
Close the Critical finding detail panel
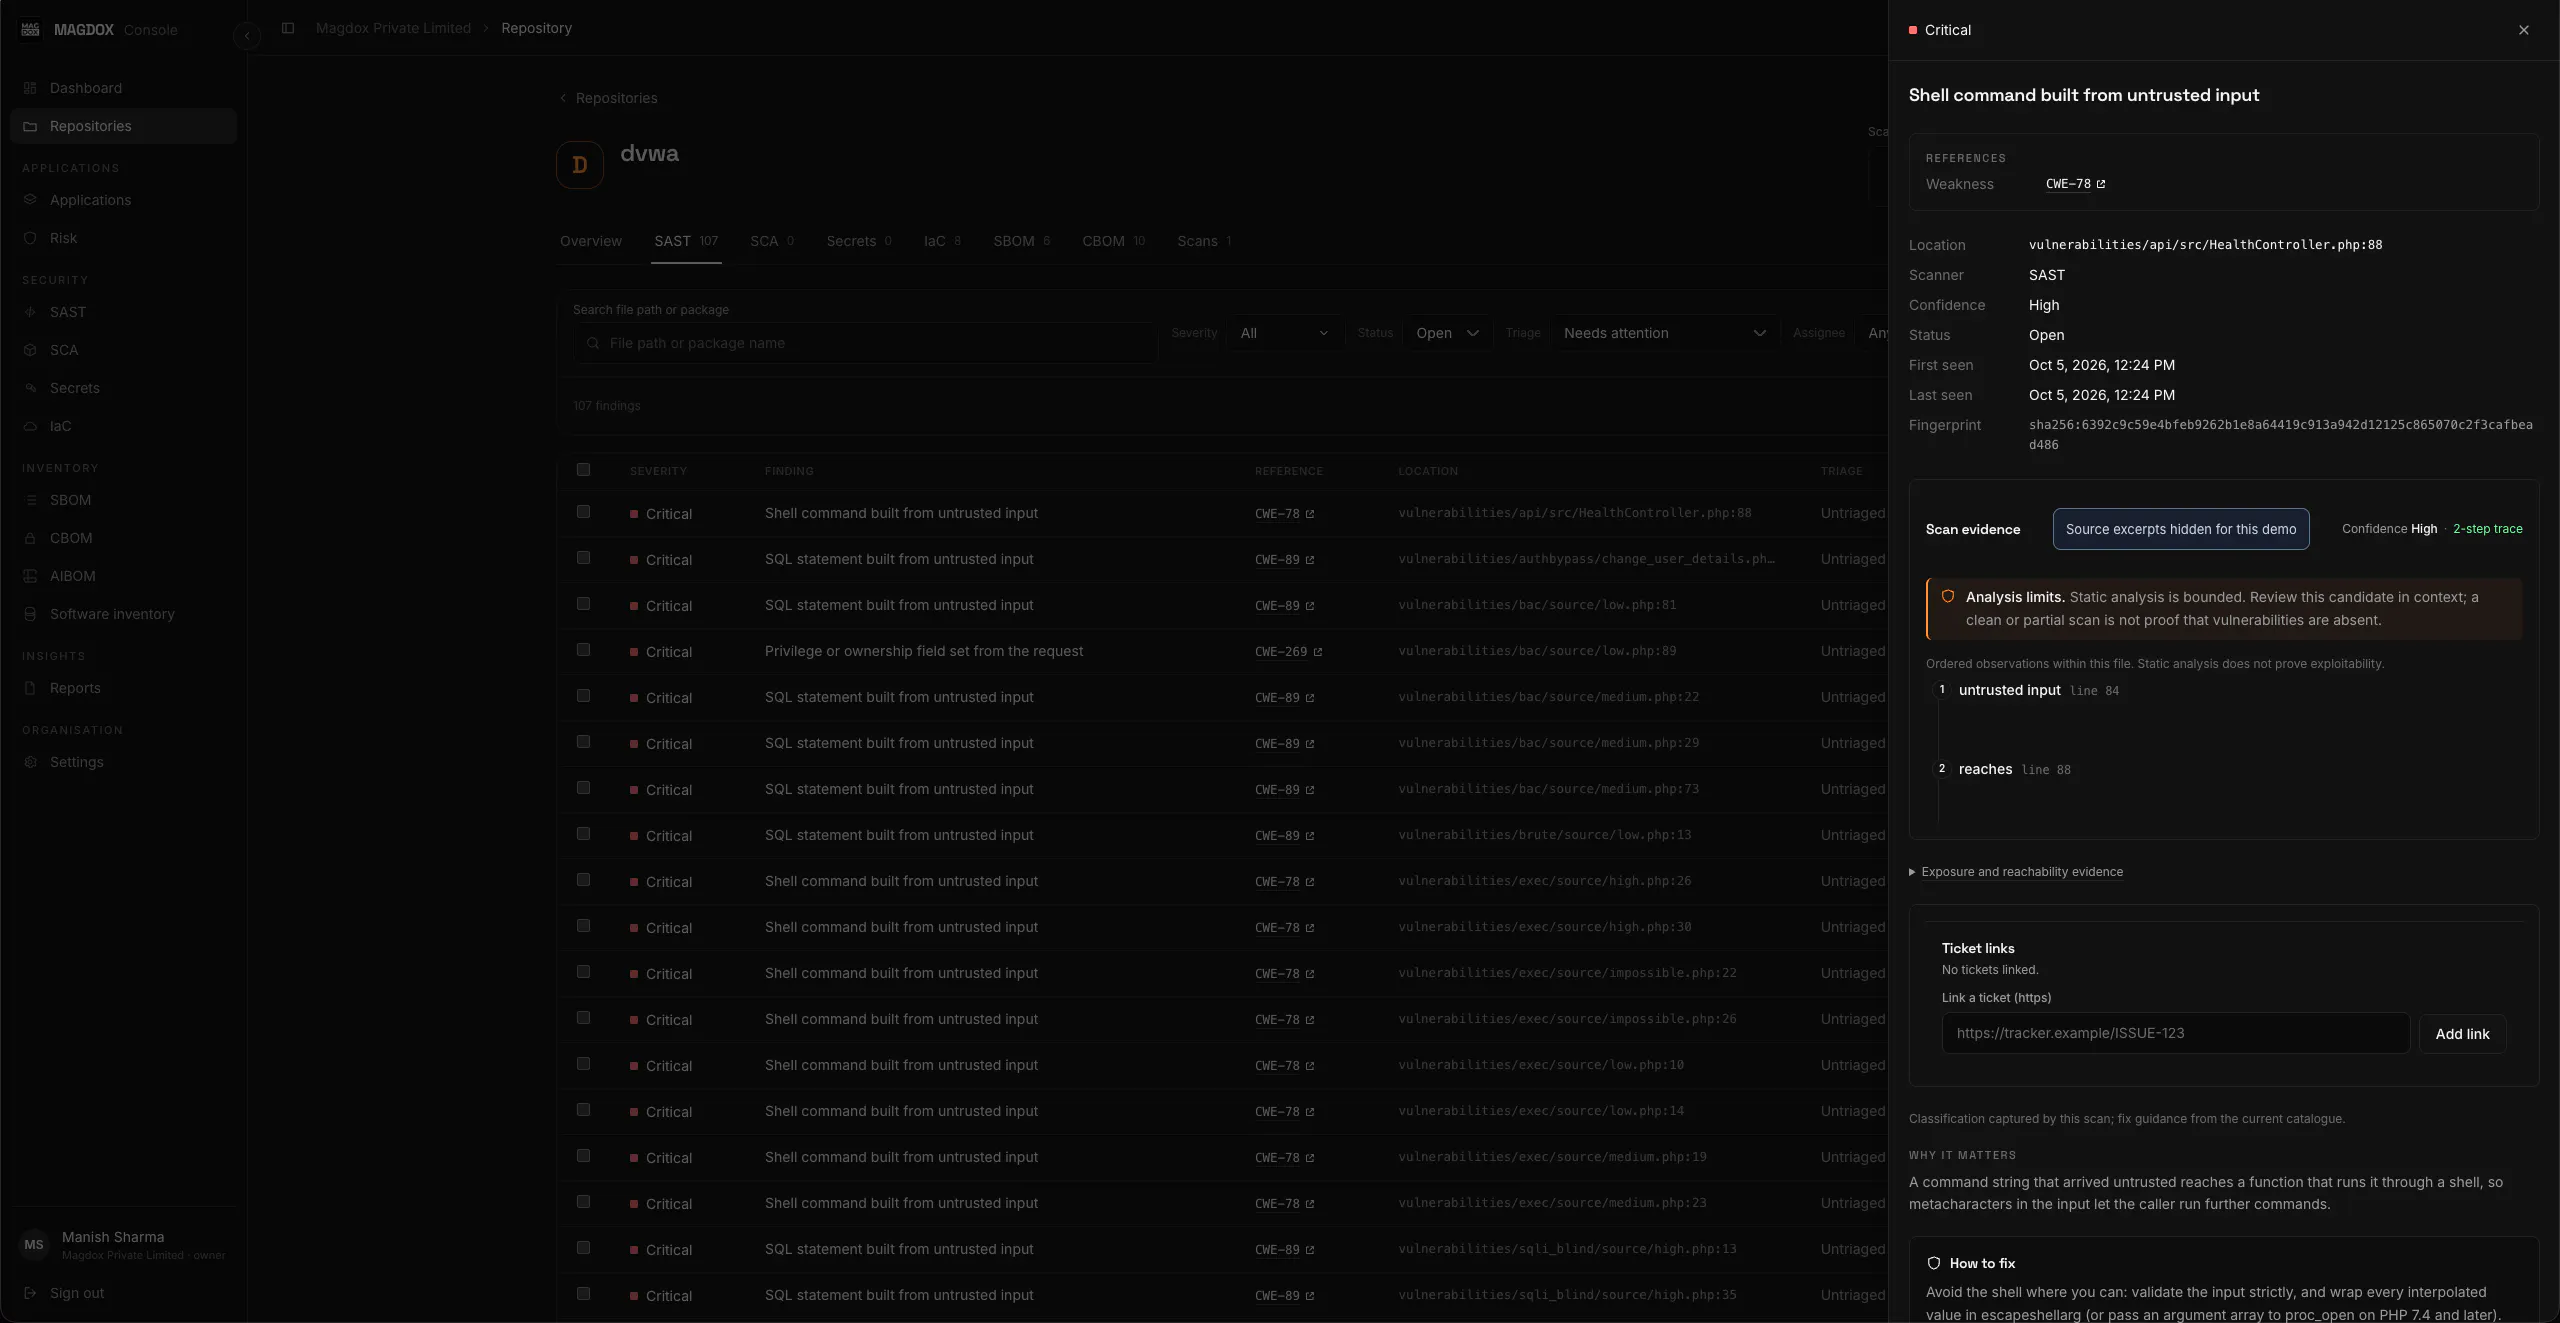2524,30
